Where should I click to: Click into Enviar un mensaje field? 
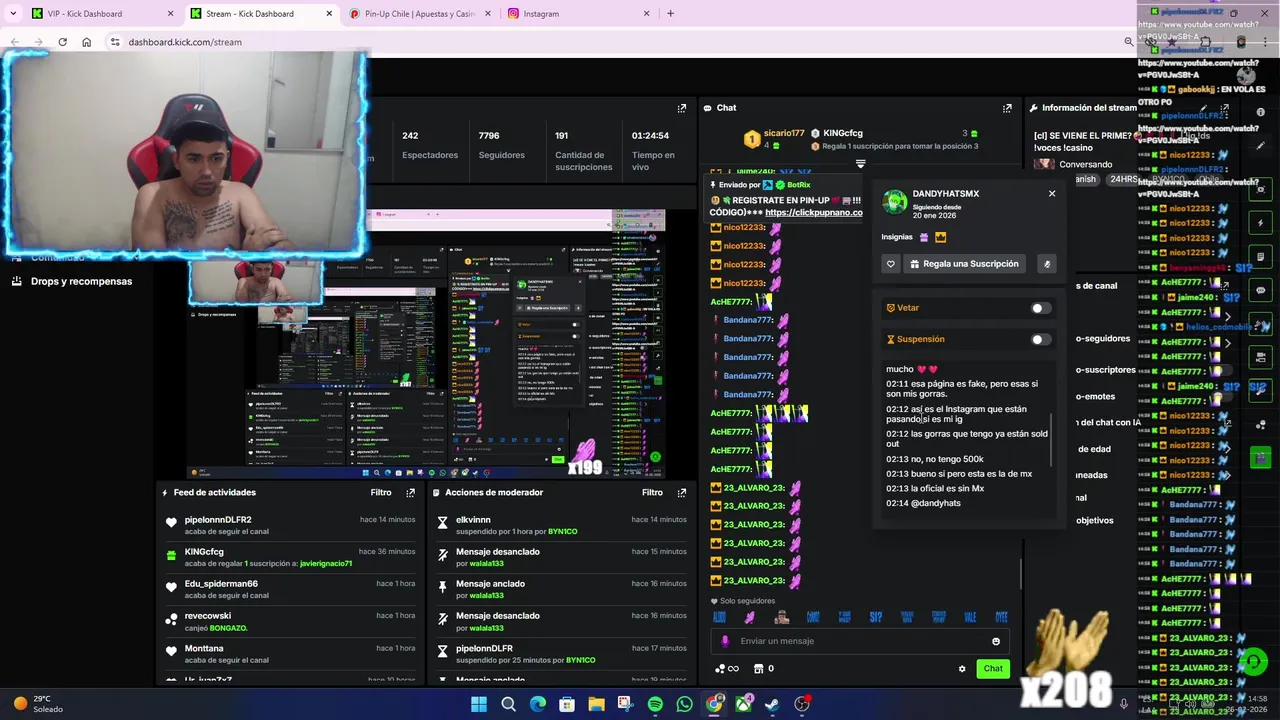860,642
